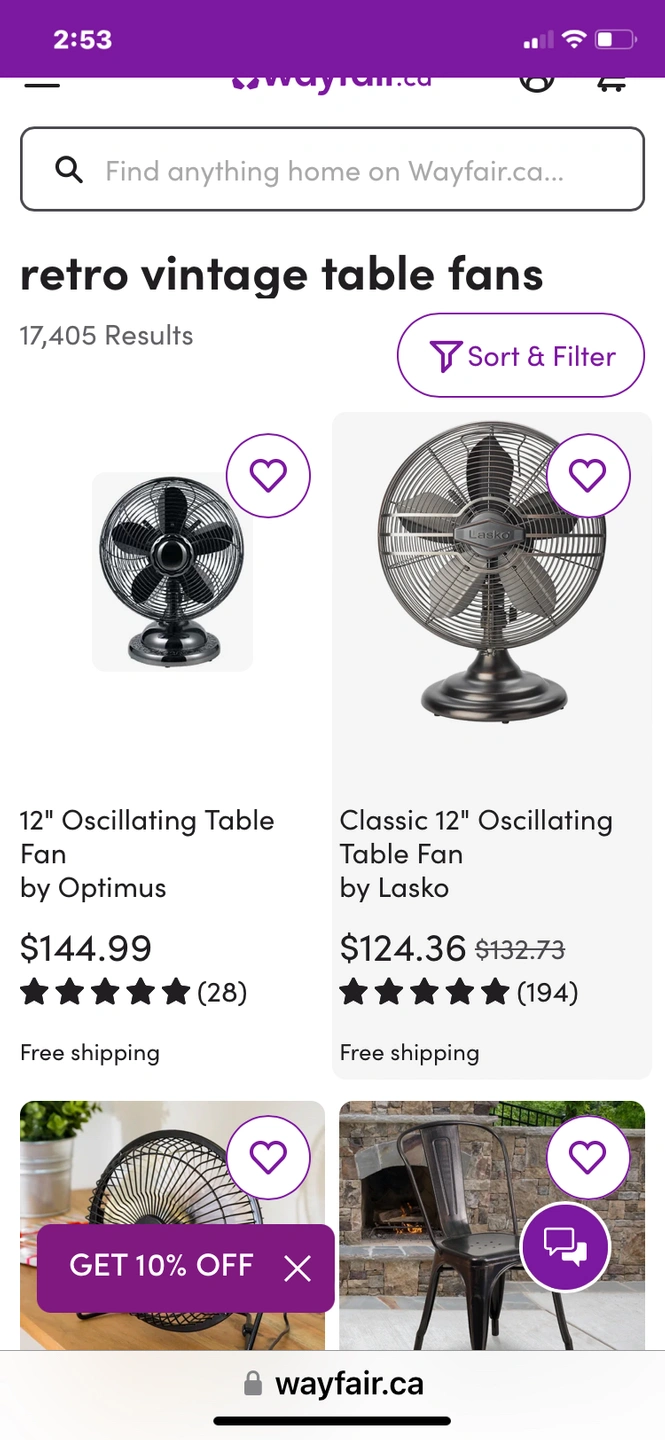This screenshot has height=1440, width=665.
Task: View the Optimus fan product image
Action: click(x=172, y=571)
